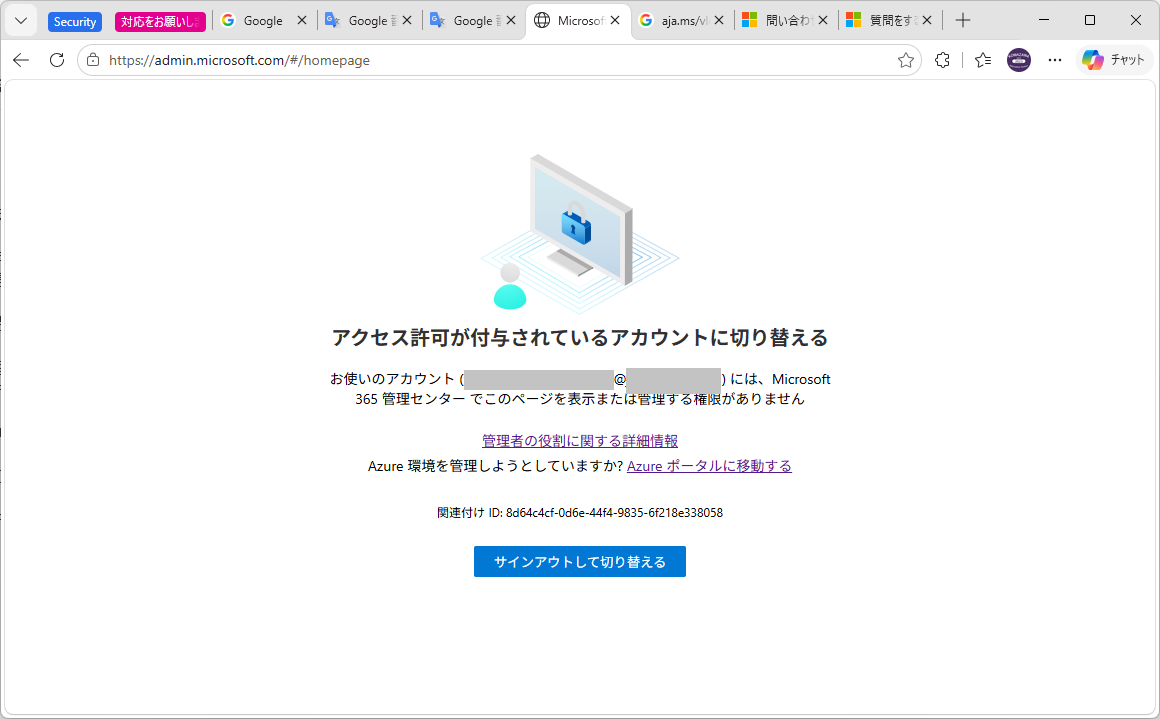
Task: Close the active Microsoft tab
Action: [x=615, y=21]
